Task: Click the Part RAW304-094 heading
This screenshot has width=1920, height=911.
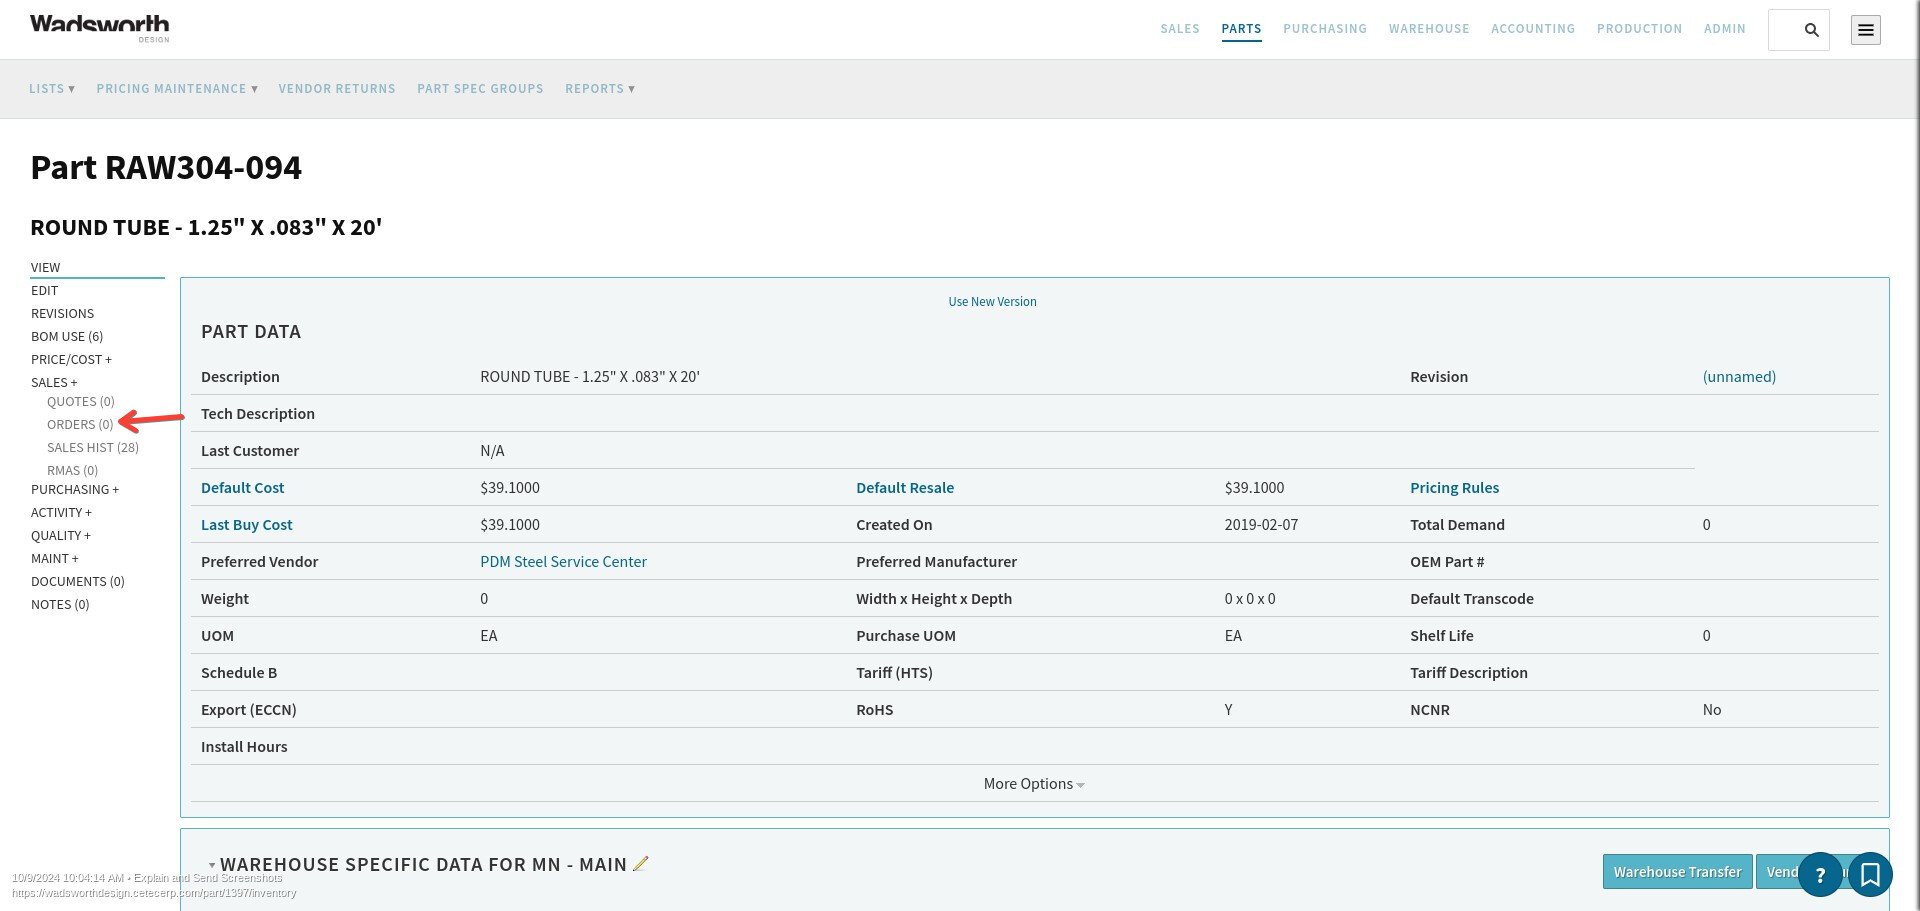Action: (x=166, y=167)
